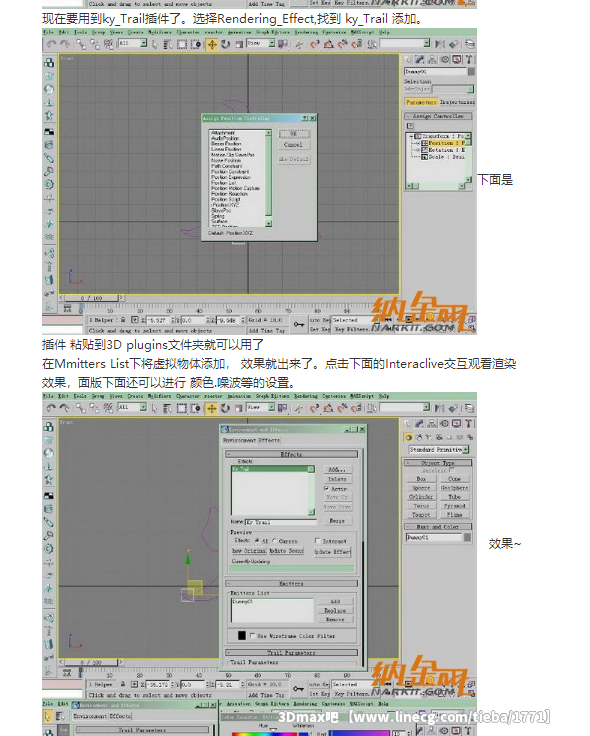Image resolution: width=590 pixels, height=736 pixels.
Task: Activate Select and Move in the controller screenshot
Action: (212, 44)
